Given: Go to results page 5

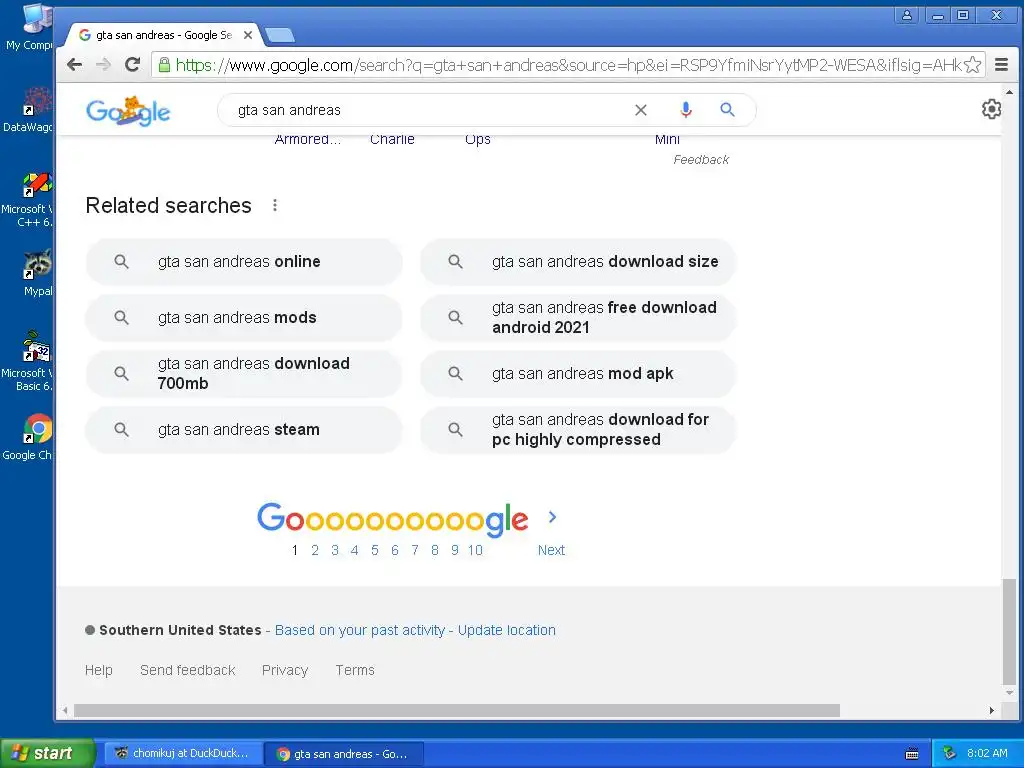Looking at the screenshot, I should click(375, 551).
